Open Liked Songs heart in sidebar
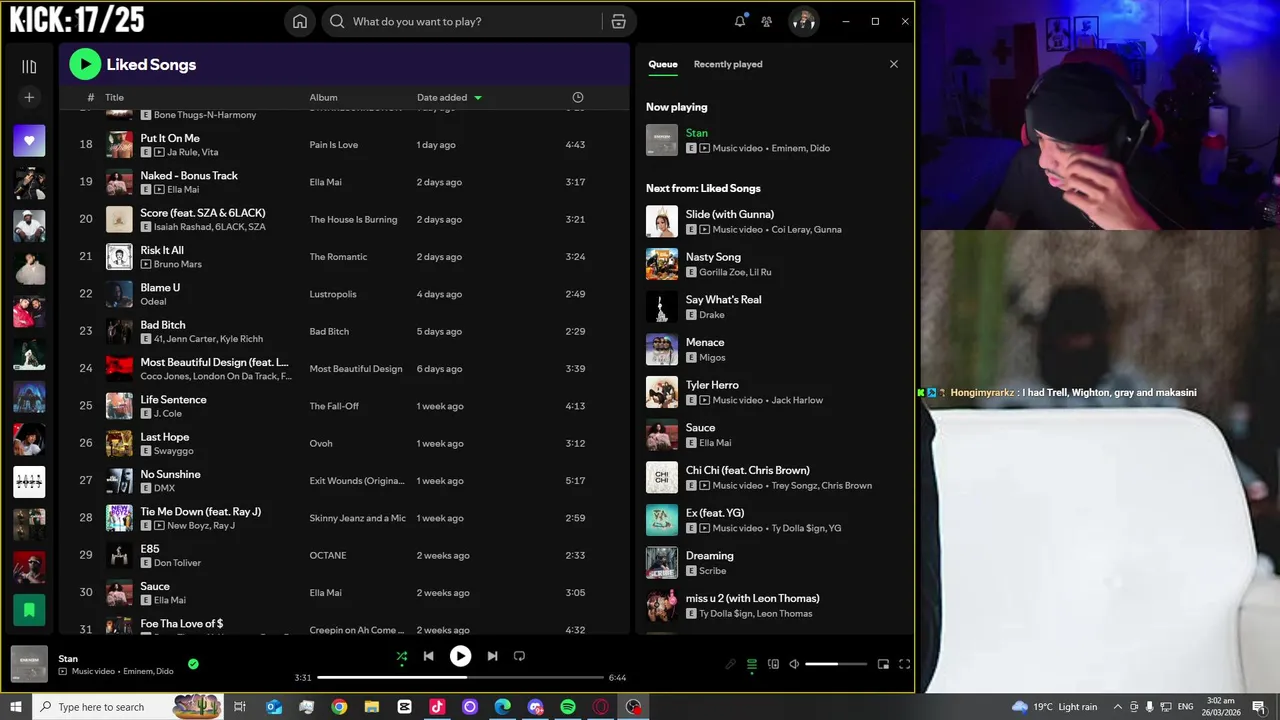 coord(29,141)
